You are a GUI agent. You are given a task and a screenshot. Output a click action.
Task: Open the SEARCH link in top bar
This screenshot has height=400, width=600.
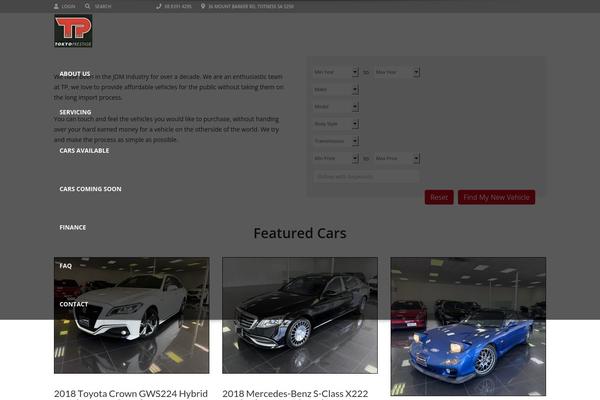[103, 7]
